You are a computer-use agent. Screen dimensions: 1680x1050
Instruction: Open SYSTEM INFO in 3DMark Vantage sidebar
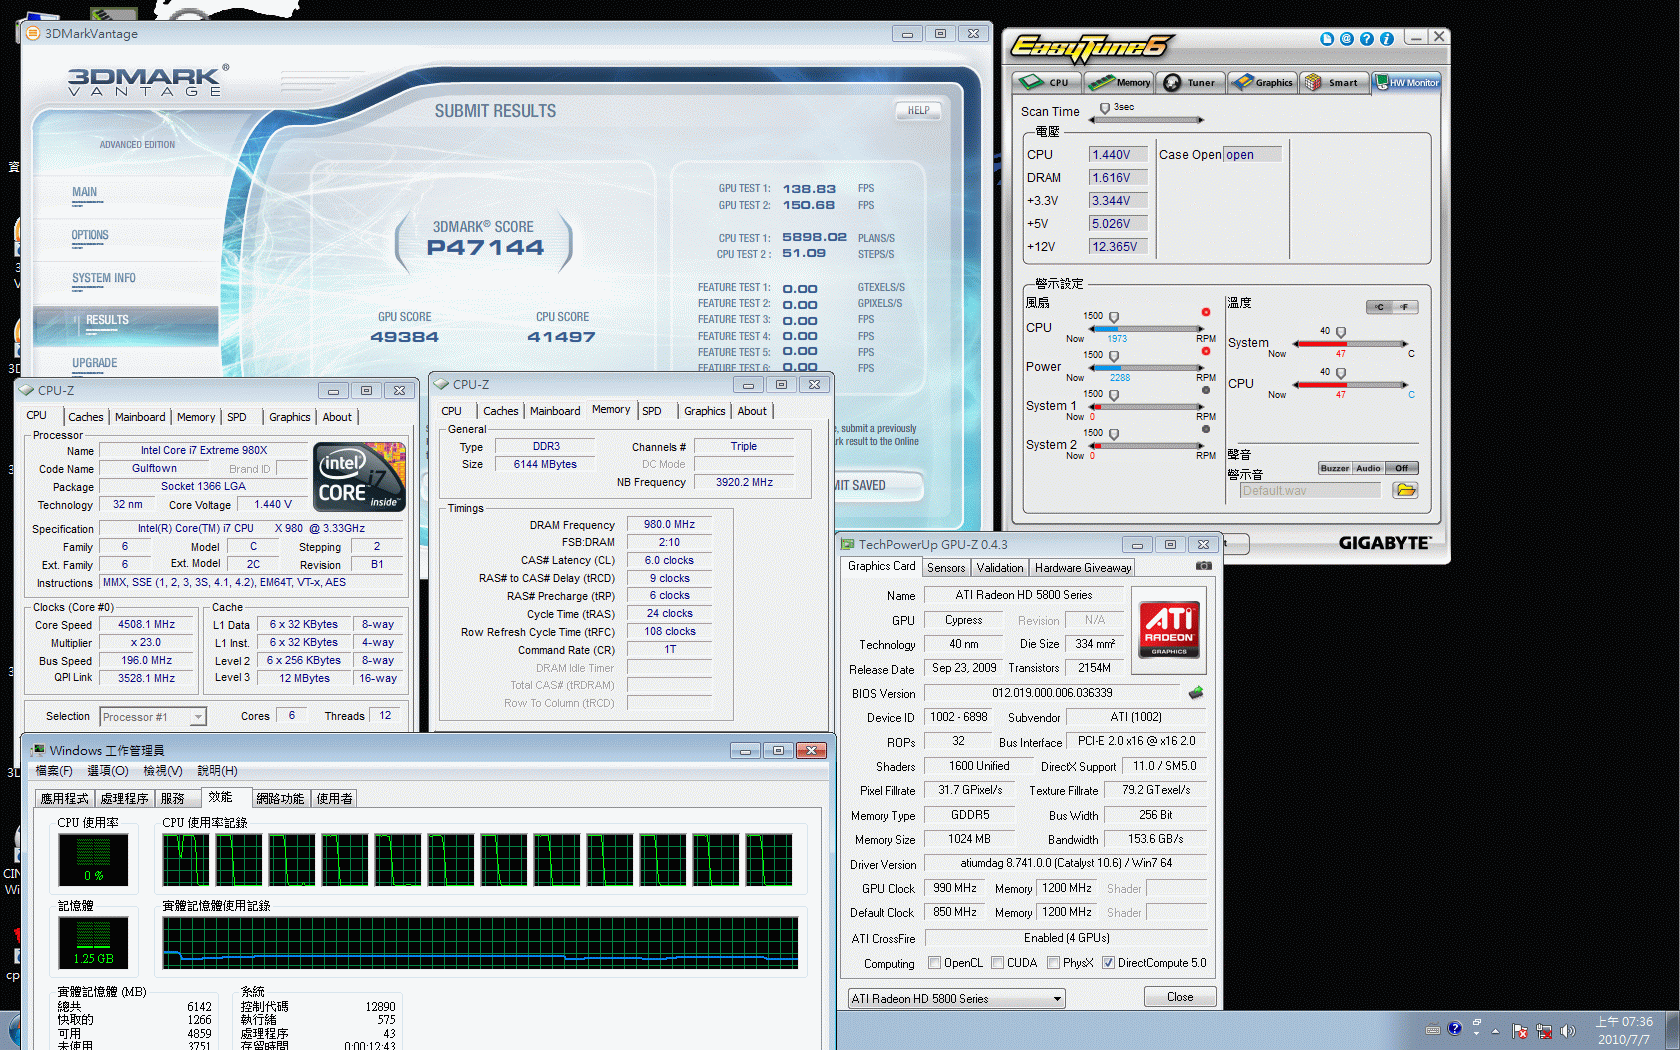click(104, 278)
